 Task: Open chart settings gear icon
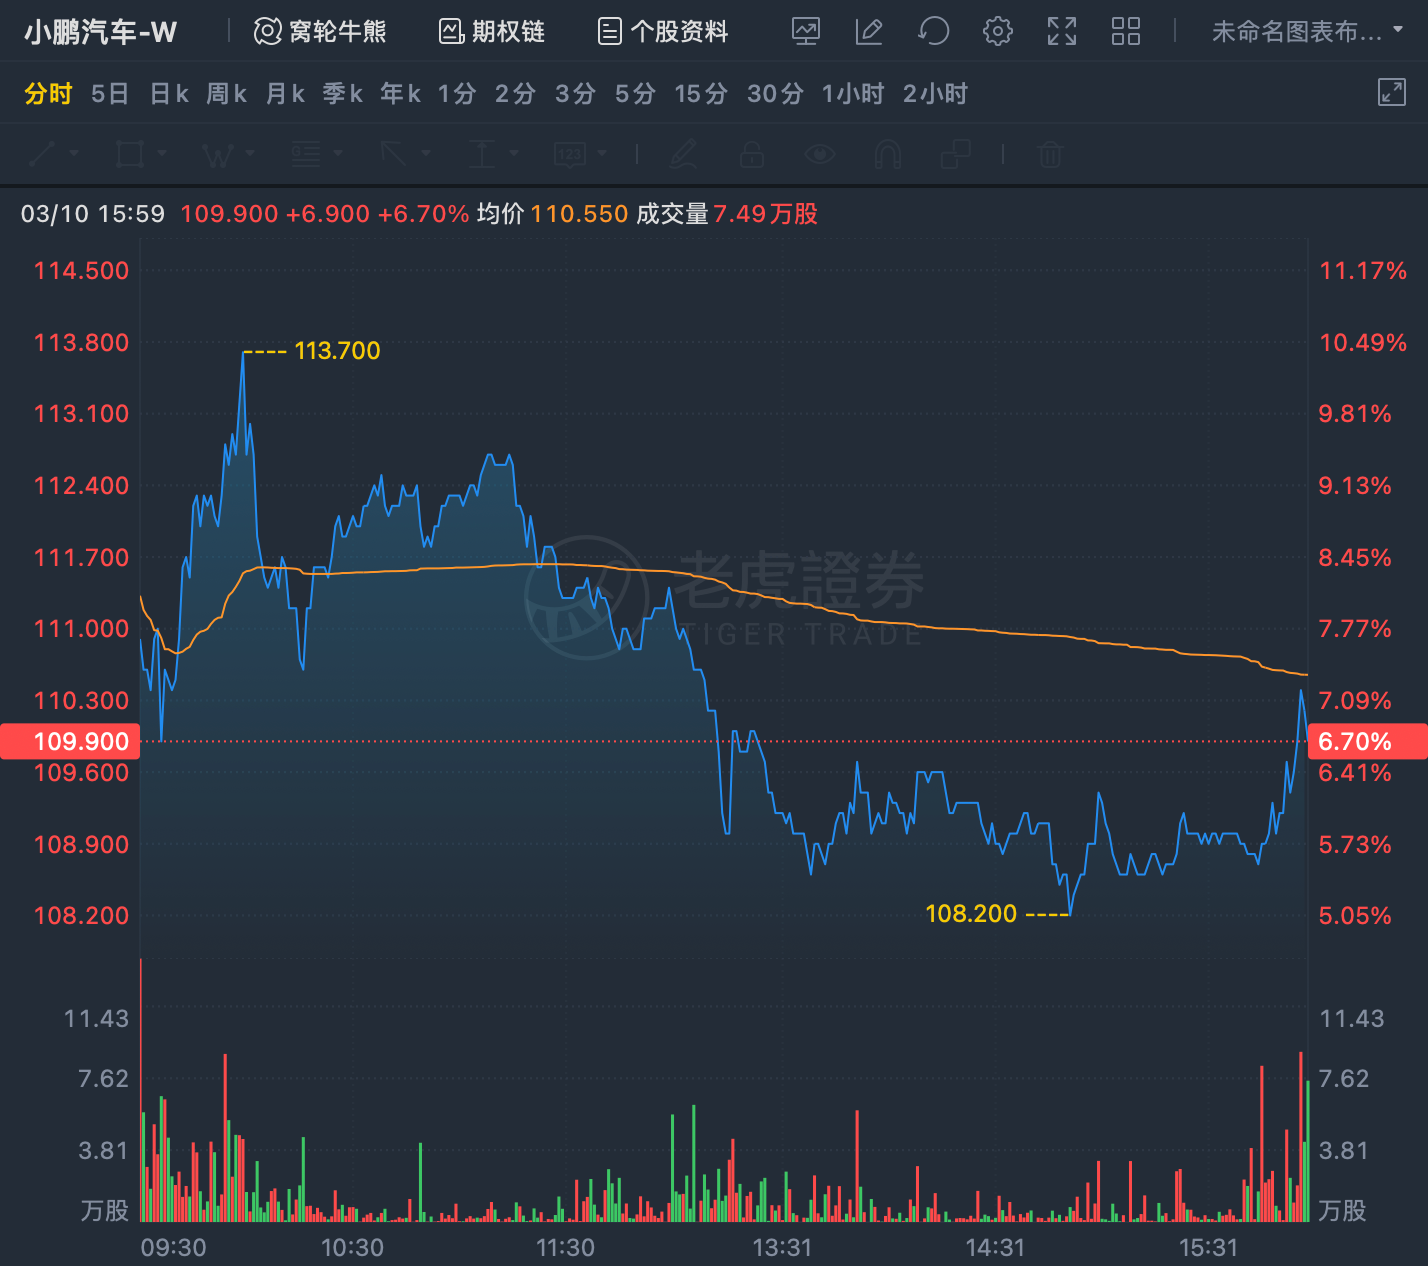point(997,32)
